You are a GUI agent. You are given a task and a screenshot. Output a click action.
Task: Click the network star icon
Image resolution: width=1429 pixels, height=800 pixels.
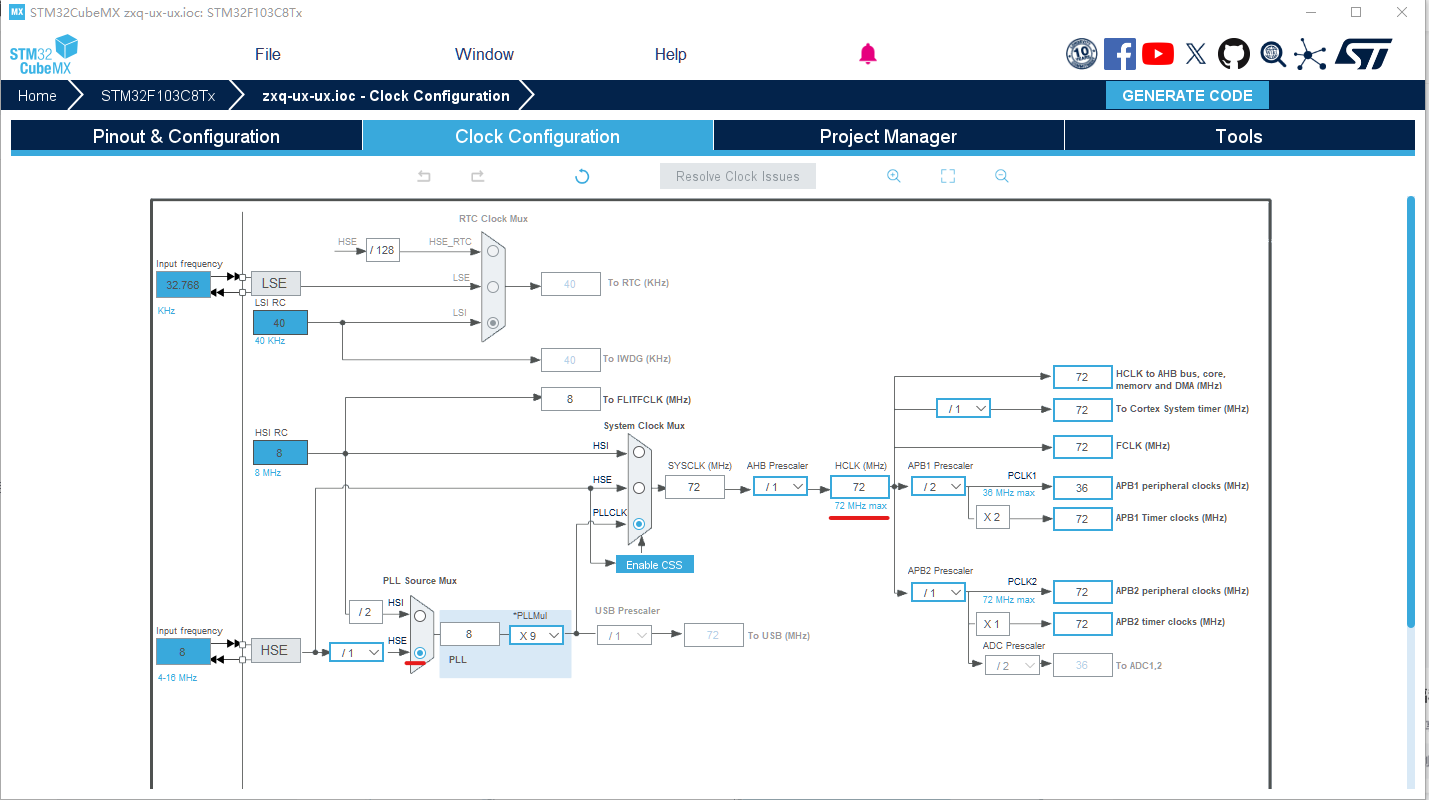coord(1310,54)
